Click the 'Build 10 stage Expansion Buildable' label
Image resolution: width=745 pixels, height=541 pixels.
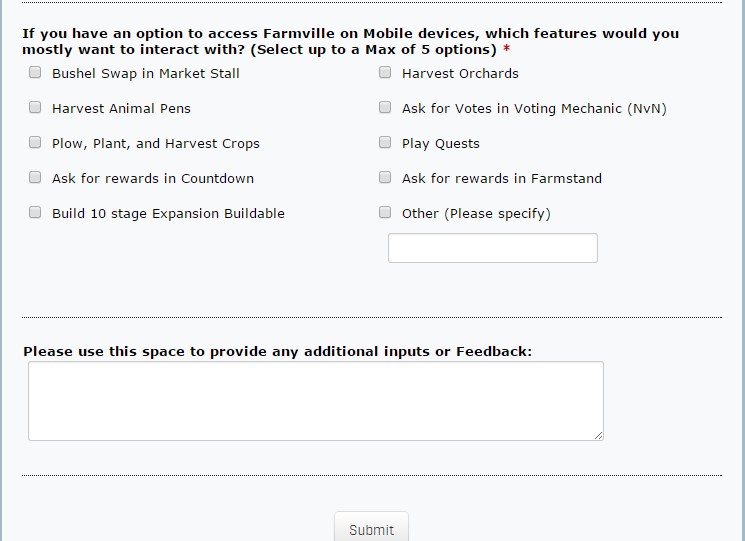(x=168, y=213)
